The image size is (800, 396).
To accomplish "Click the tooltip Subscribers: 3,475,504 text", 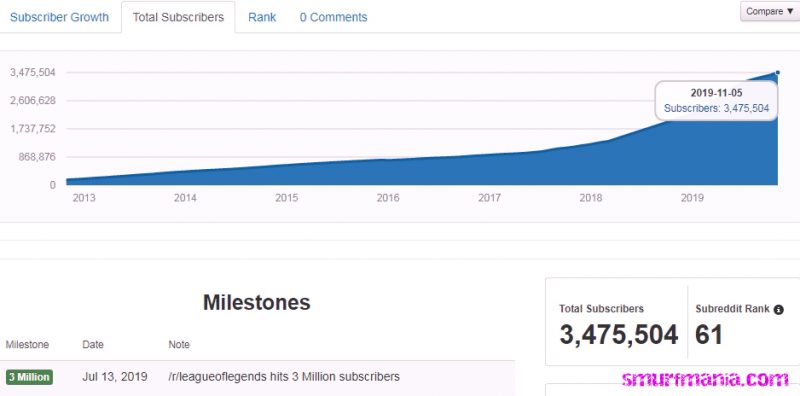I will point(716,108).
